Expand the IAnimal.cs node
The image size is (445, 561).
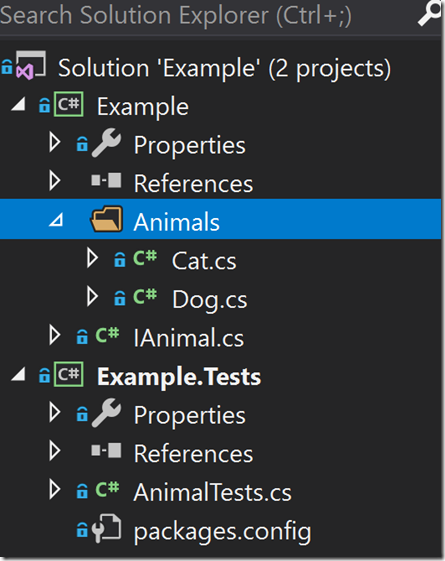[x=55, y=335]
